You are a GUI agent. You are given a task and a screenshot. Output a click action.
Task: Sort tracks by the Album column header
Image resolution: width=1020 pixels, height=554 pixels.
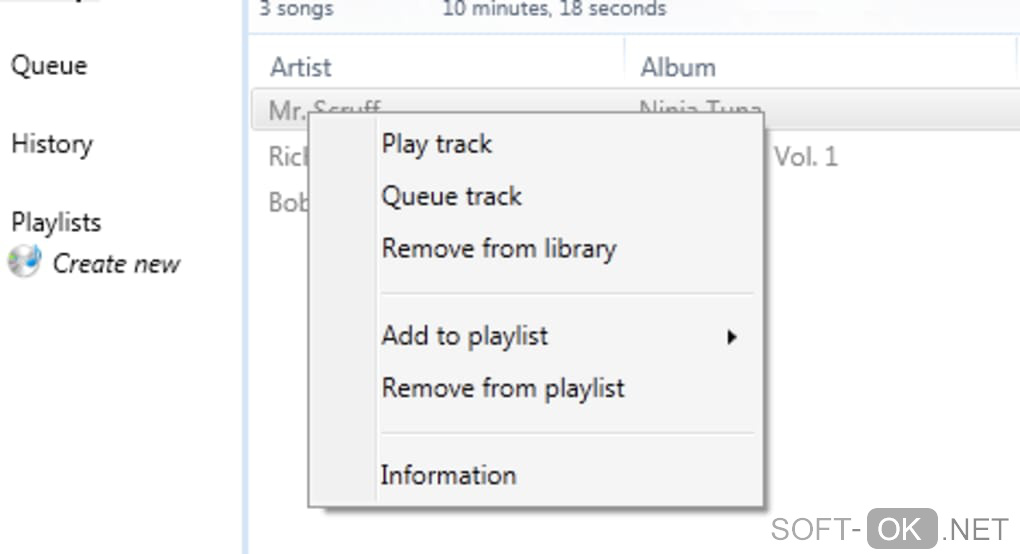tap(677, 68)
